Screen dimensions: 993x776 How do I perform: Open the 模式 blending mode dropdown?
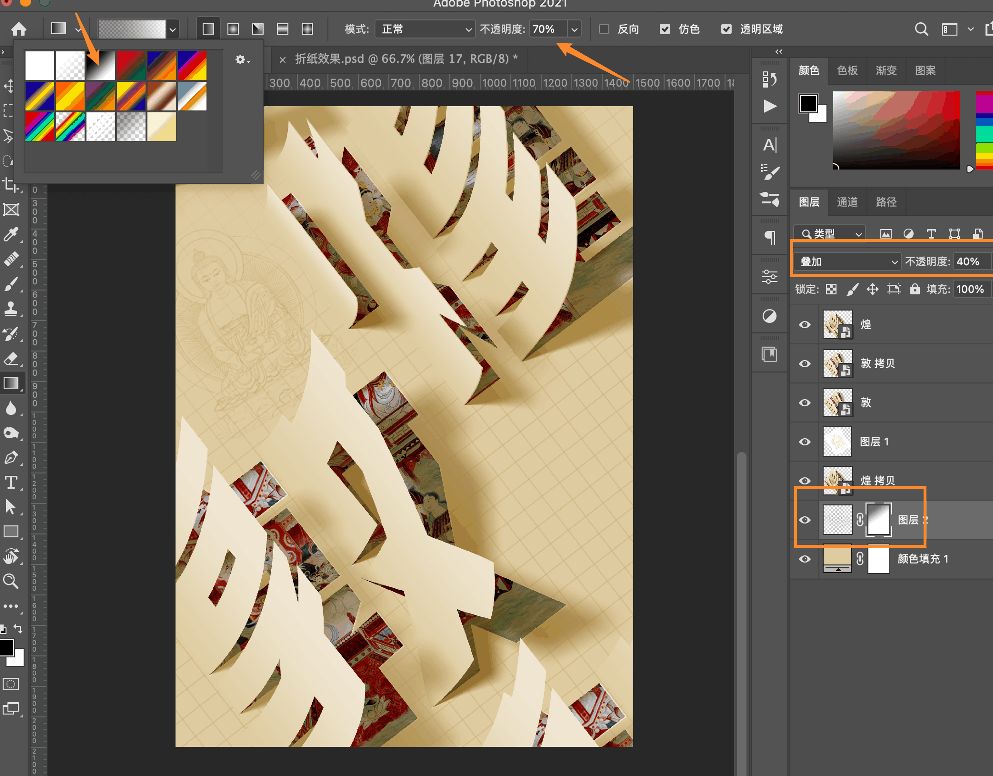click(425, 29)
